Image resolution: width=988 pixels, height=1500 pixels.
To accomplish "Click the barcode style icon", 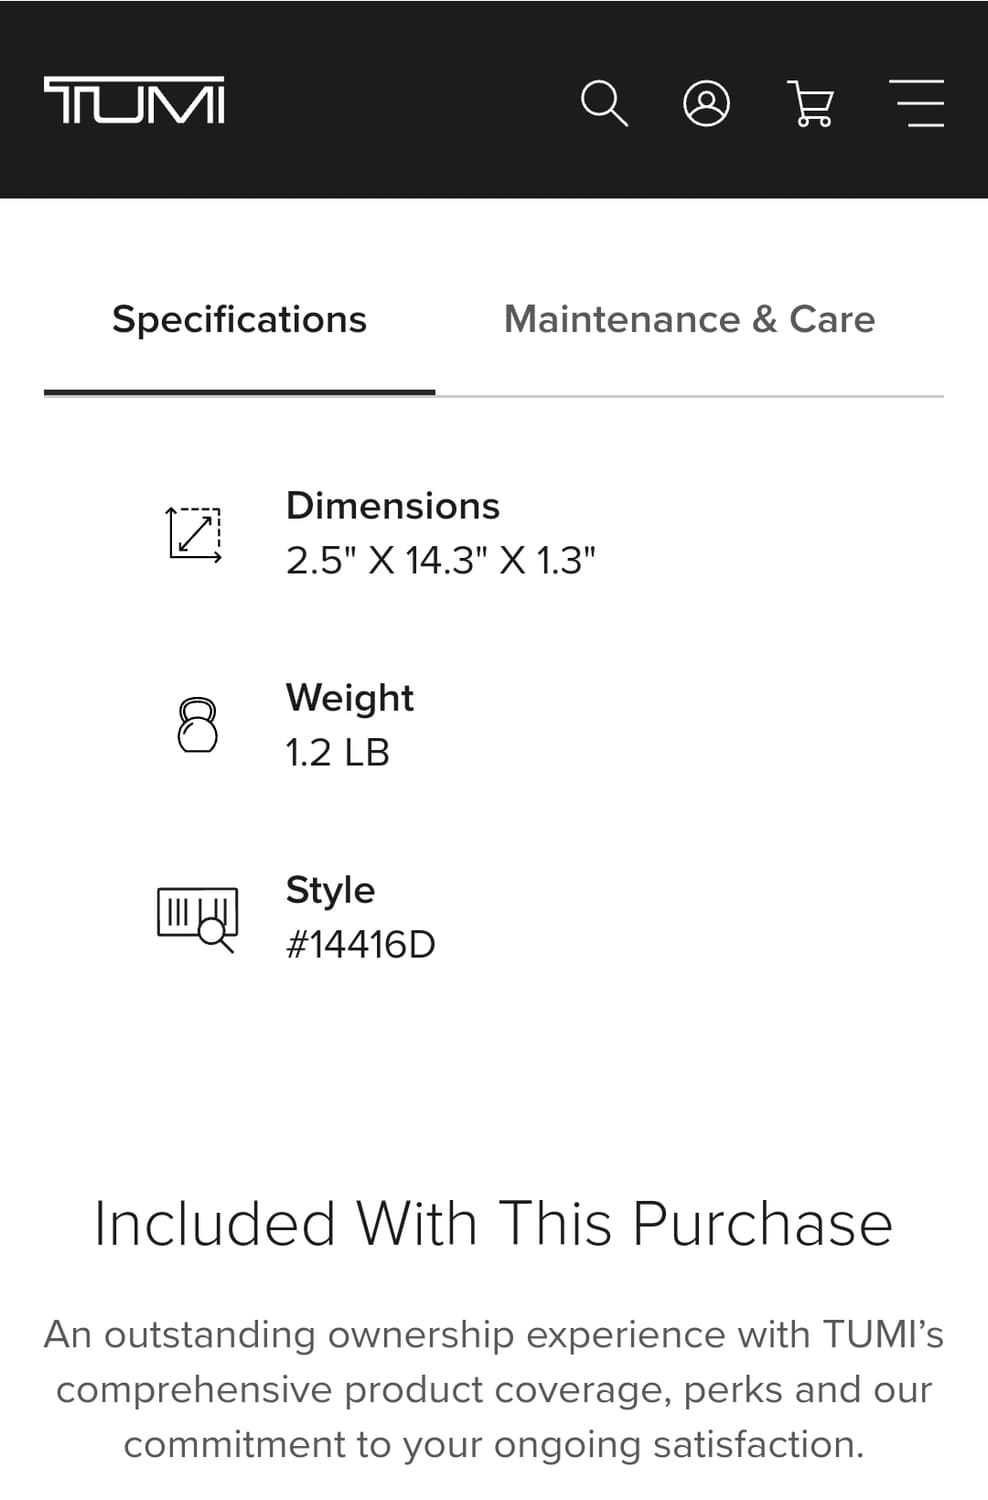I will pyautogui.click(x=197, y=918).
